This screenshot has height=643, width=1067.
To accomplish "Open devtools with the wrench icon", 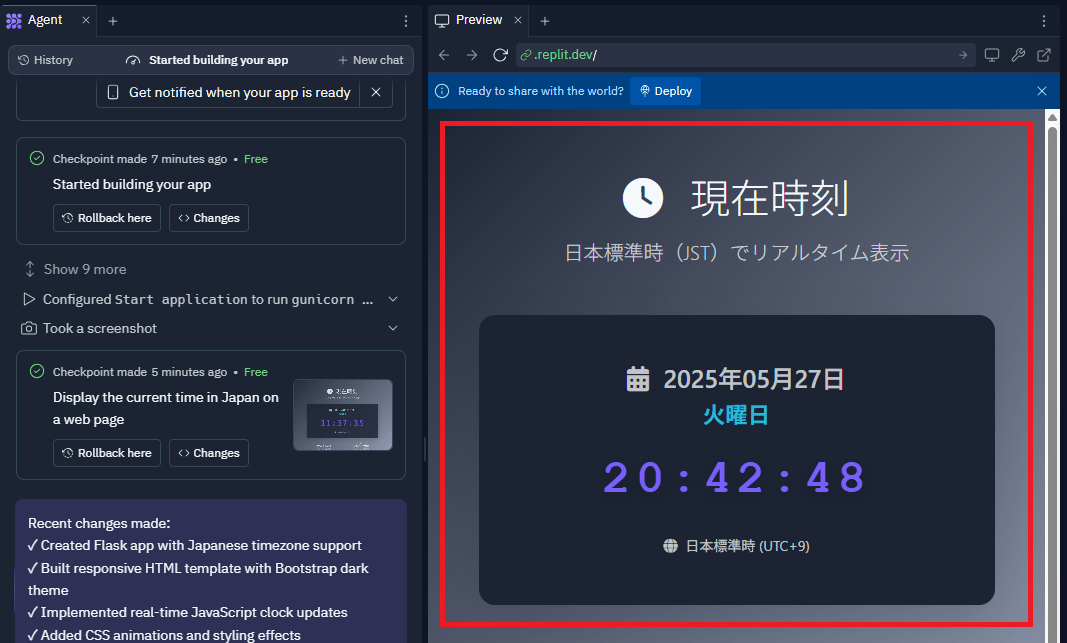I will [x=1018, y=56].
